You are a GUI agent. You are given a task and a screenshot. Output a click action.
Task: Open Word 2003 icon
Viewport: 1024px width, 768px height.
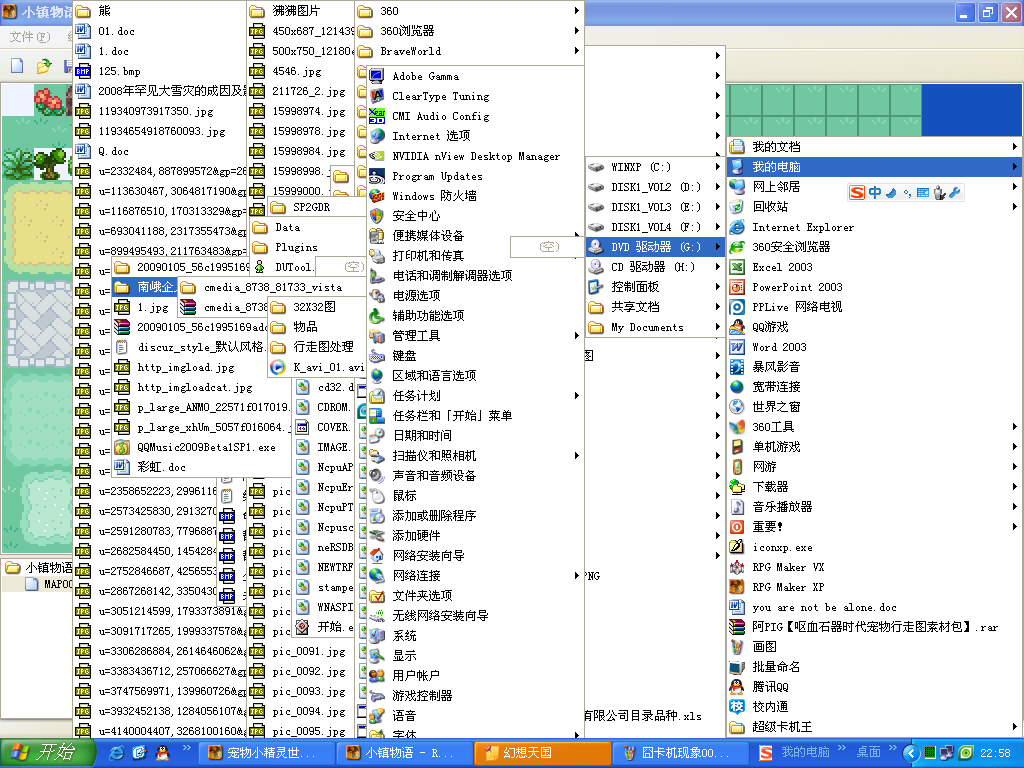[737, 347]
